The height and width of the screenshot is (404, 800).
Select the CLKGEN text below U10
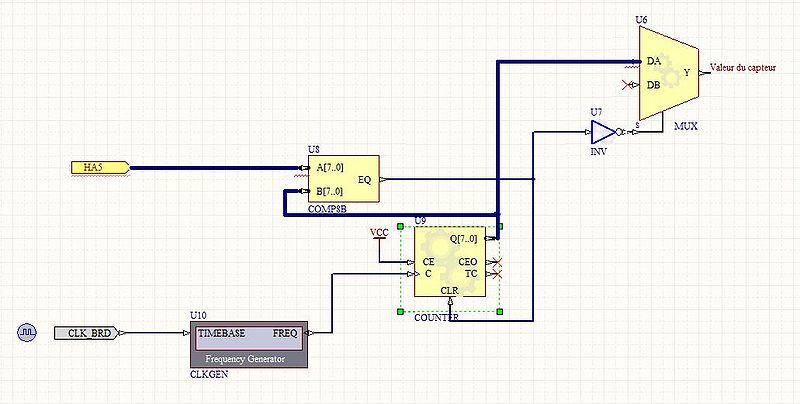[x=207, y=376]
